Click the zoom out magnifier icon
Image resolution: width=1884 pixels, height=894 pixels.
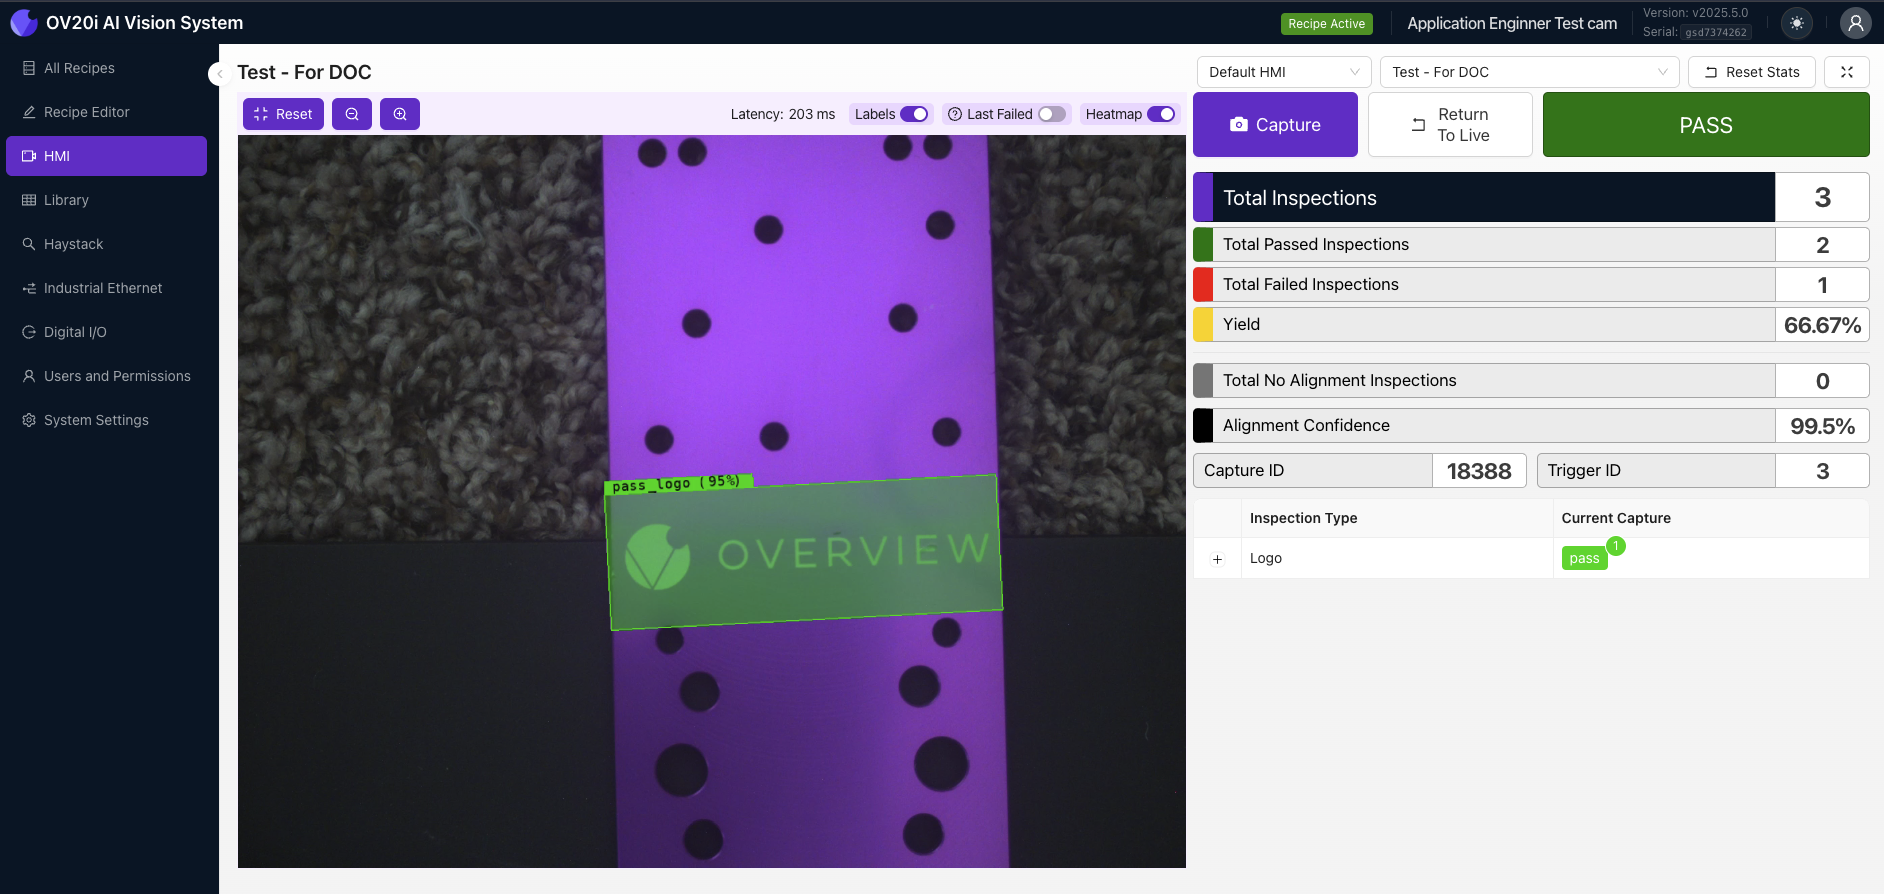(352, 114)
